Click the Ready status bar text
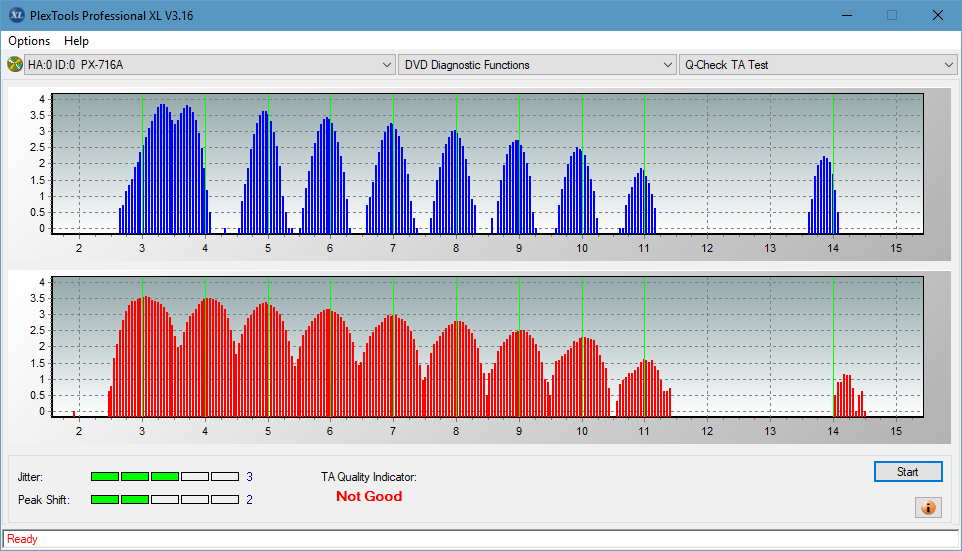Screen dimensions: 962x551 tap(22, 539)
